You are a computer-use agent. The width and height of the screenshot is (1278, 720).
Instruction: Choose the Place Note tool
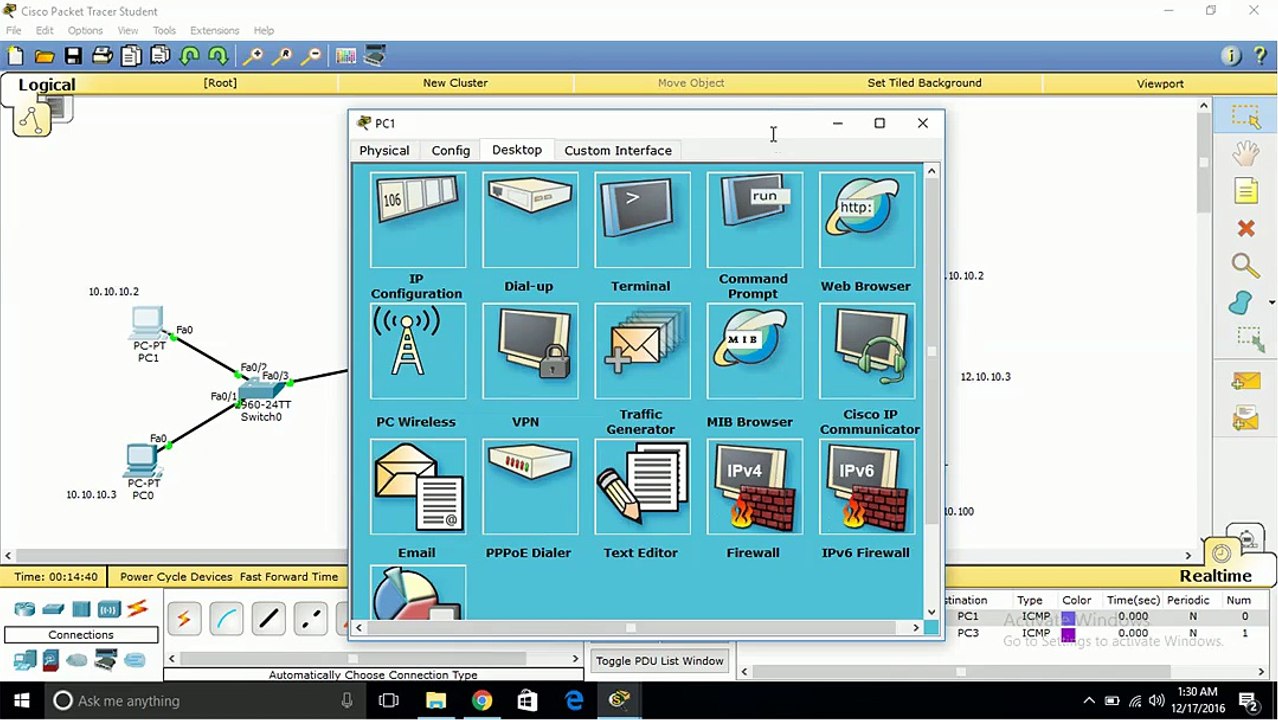point(1246,191)
